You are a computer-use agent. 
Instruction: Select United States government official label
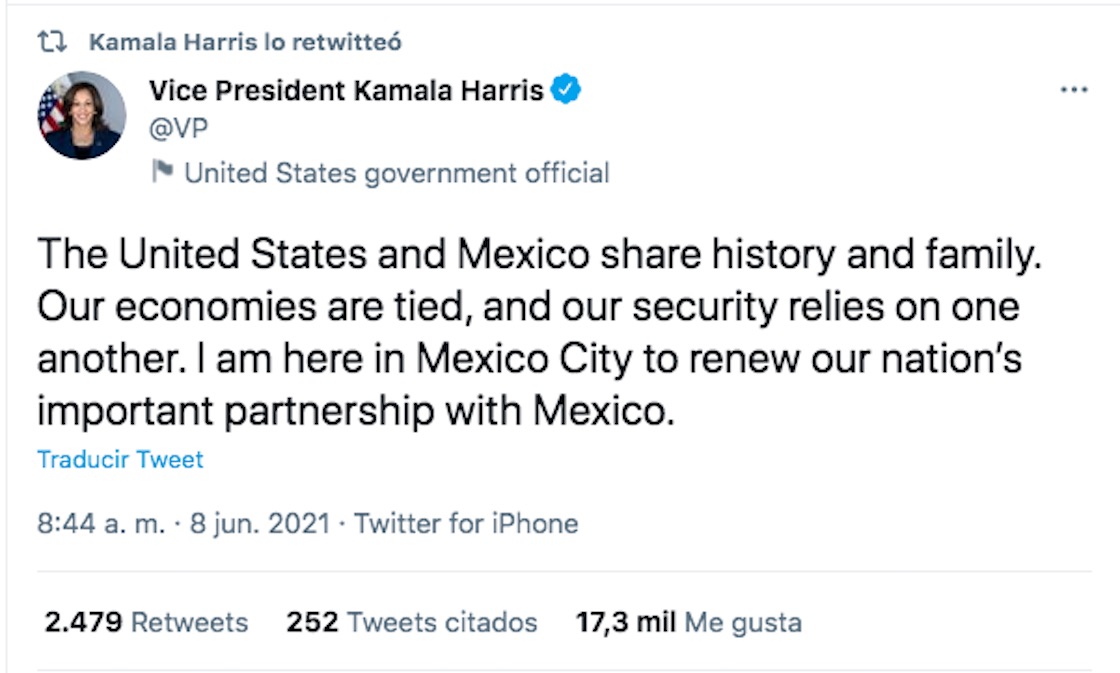395,172
